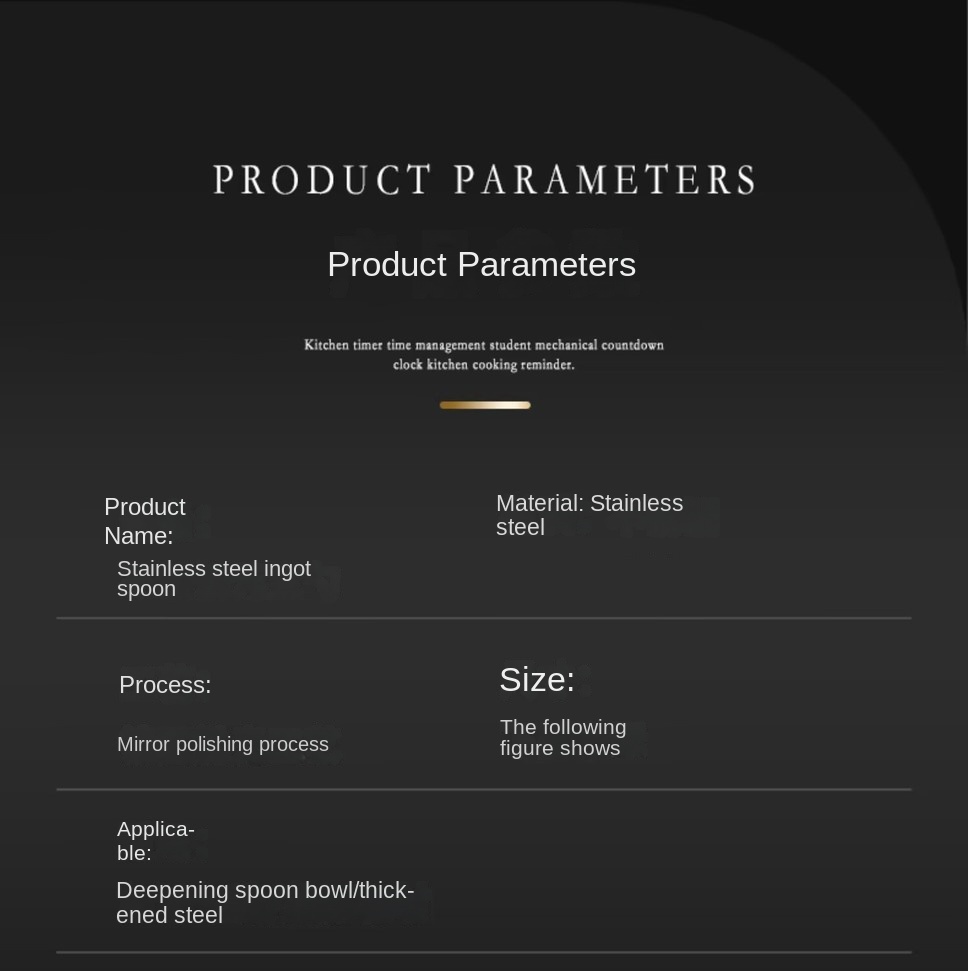The height and width of the screenshot is (971, 968).
Task: Click the word PRODUCT in serif heading
Action: tap(322, 180)
